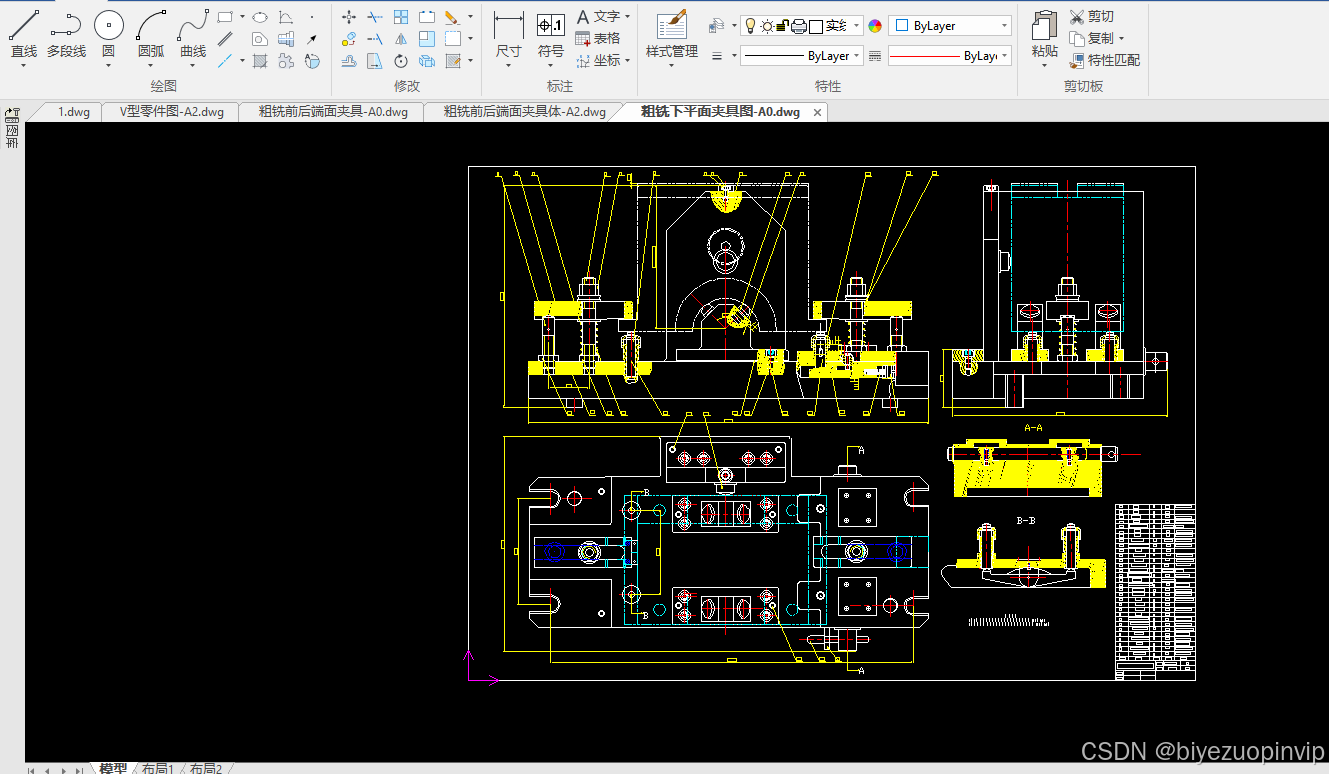Click the 特性匹配 match properties button
1329x774 pixels.
pos(1104,60)
